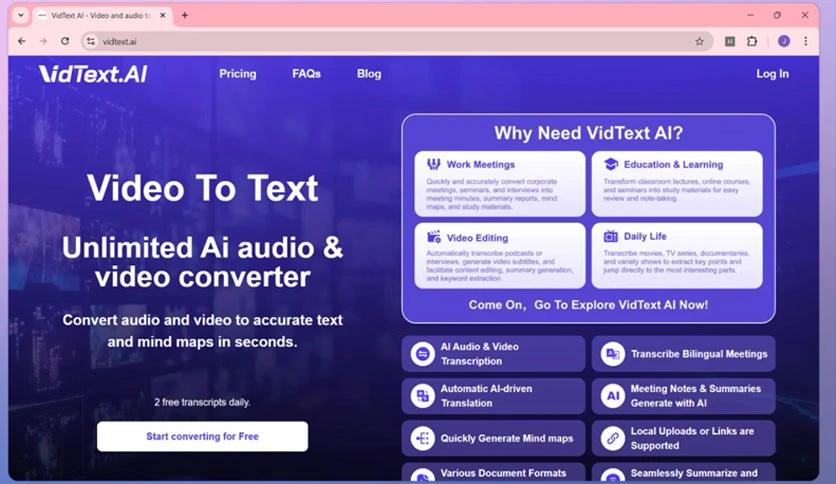Select the Education & Learning card
Viewport: 836px width, 484px height.
676,183
